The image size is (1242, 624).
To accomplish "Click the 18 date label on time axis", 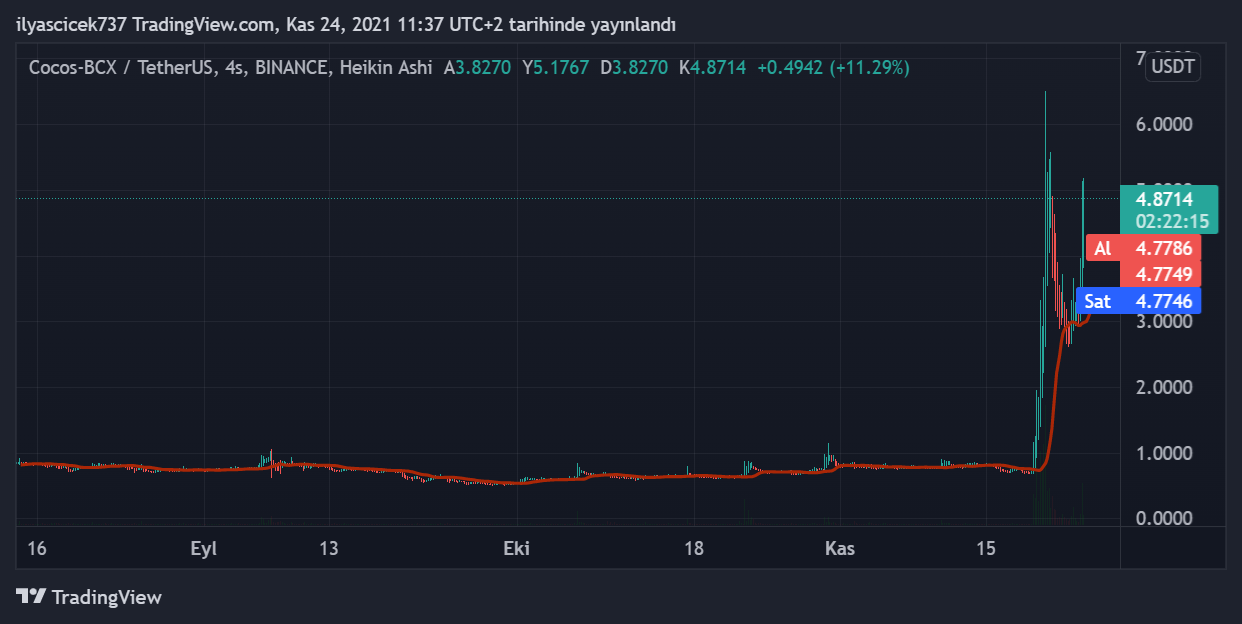I will pyautogui.click(x=694, y=548).
